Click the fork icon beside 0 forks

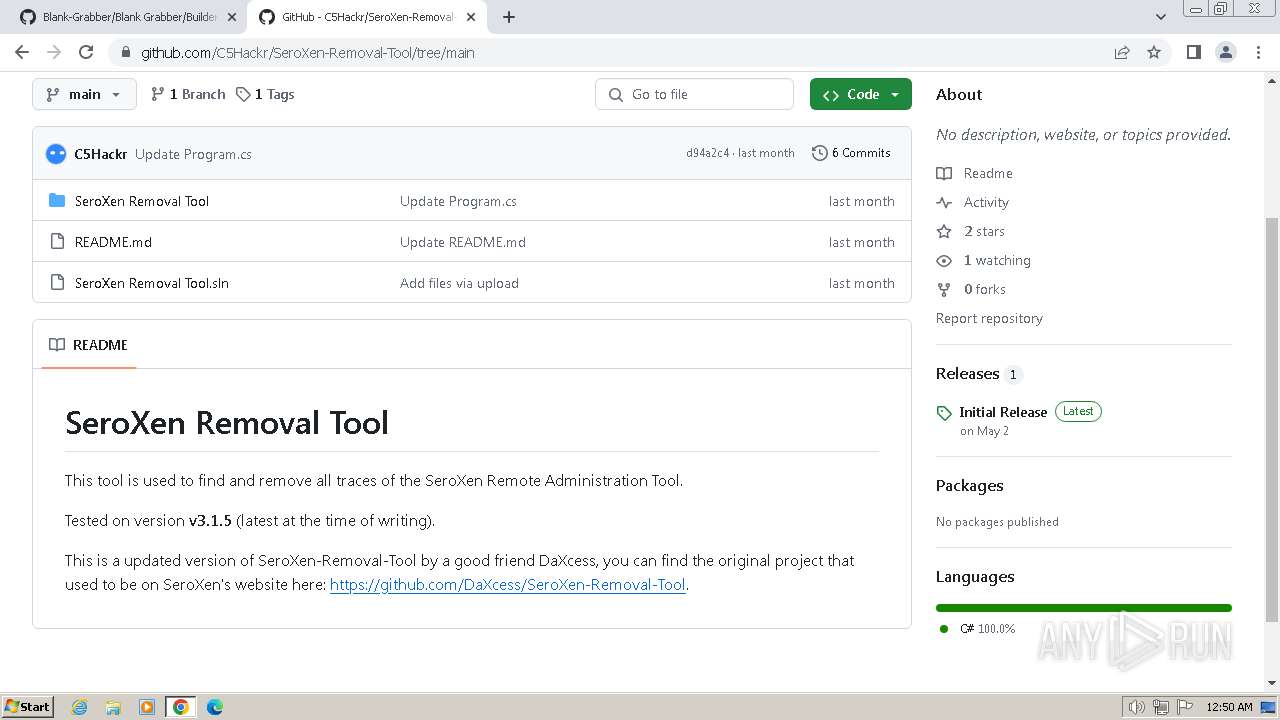click(x=944, y=289)
